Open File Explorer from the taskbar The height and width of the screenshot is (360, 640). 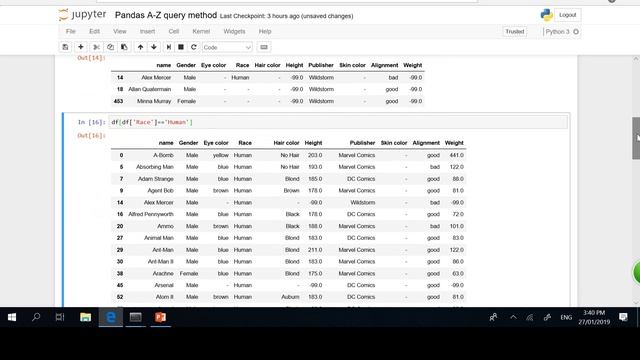tap(85, 317)
